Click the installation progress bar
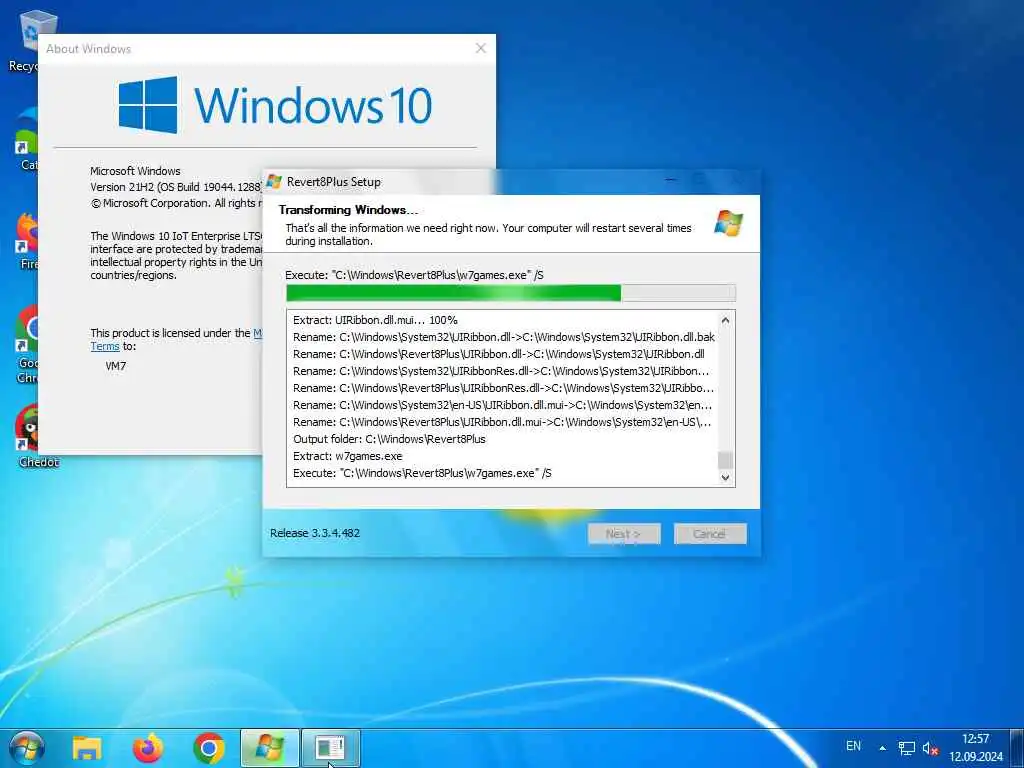This screenshot has width=1024, height=768. (511, 293)
